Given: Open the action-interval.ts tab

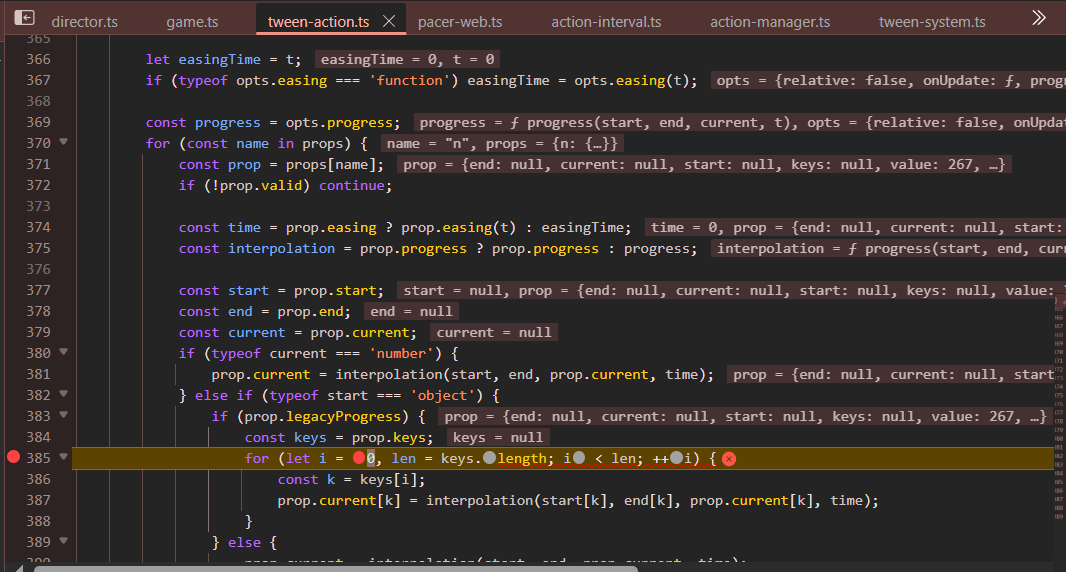Looking at the screenshot, I should 606,22.
